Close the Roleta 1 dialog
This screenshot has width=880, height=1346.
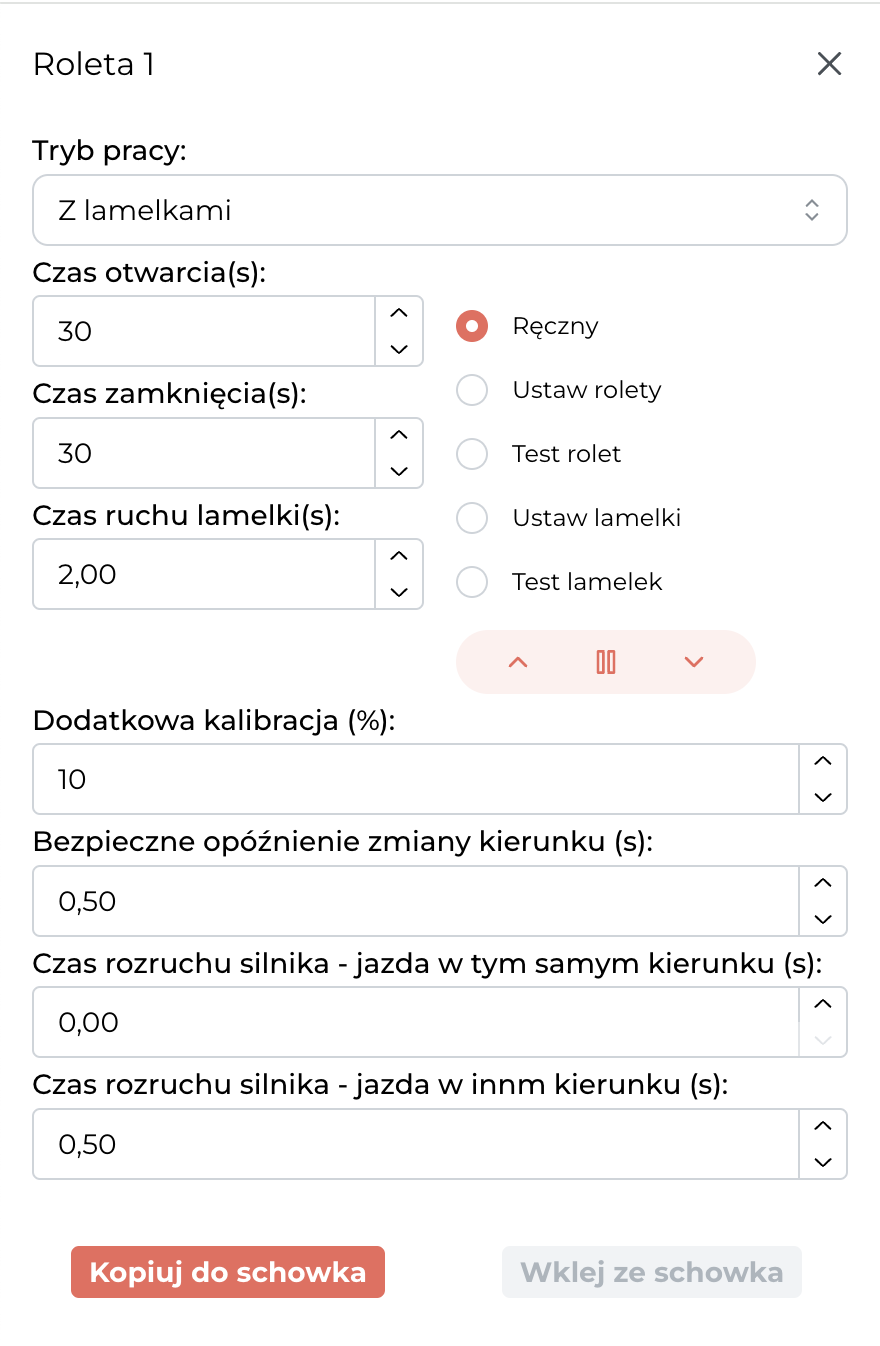click(829, 65)
